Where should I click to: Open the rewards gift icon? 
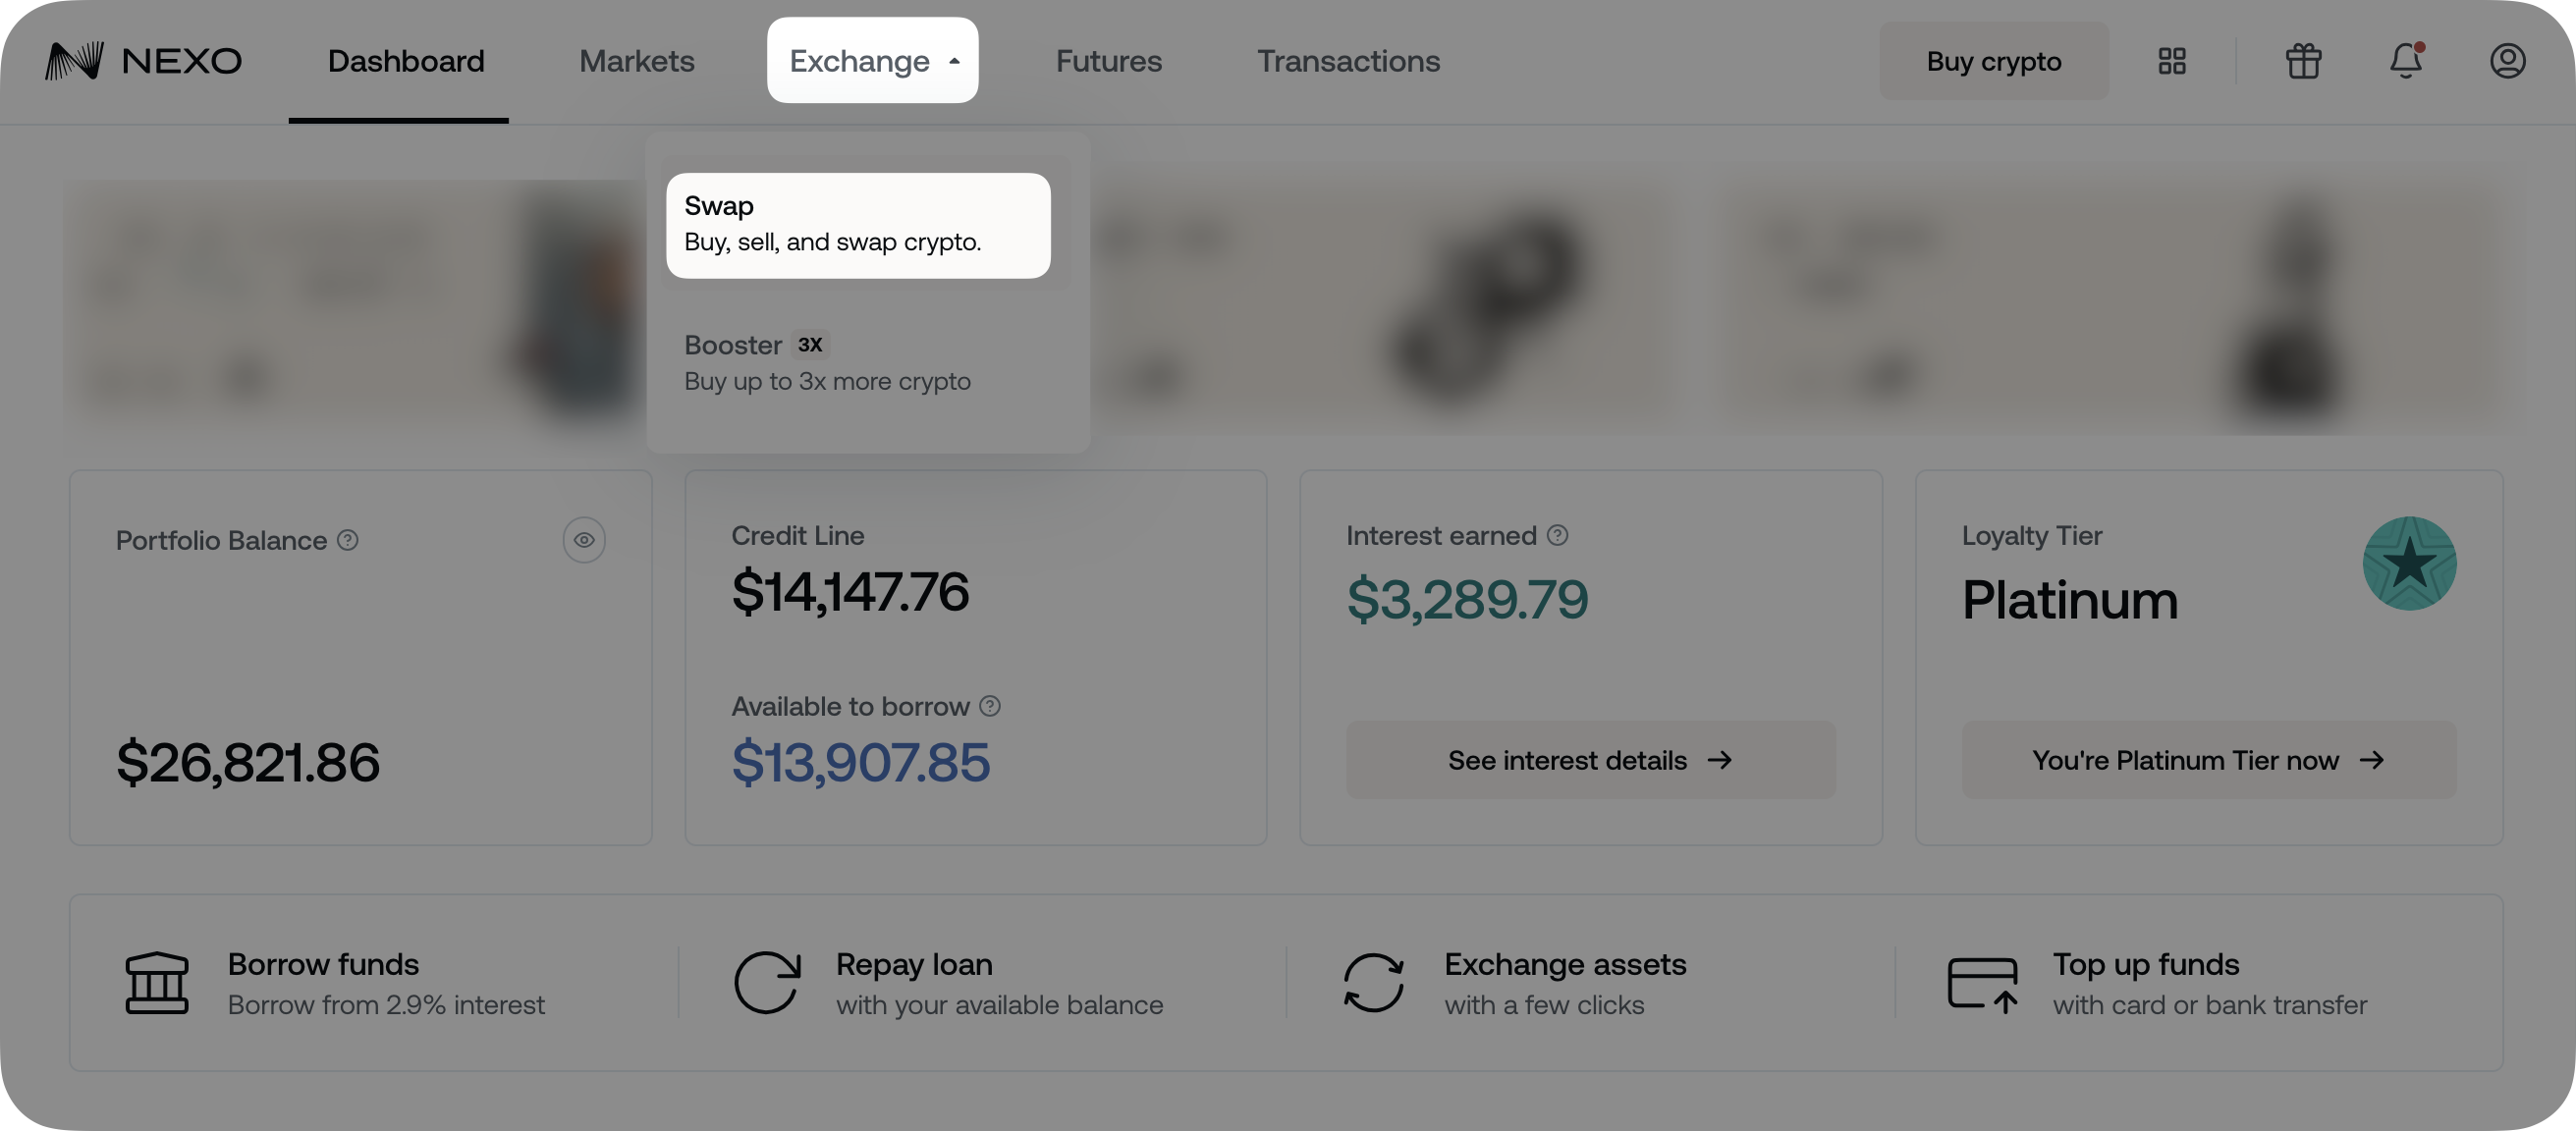click(2303, 60)
